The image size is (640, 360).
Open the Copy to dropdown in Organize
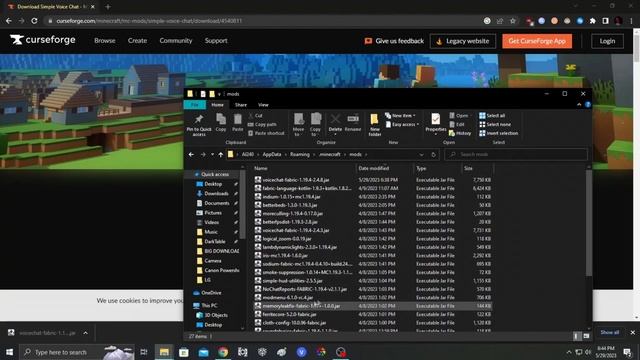tap(316, 124)
